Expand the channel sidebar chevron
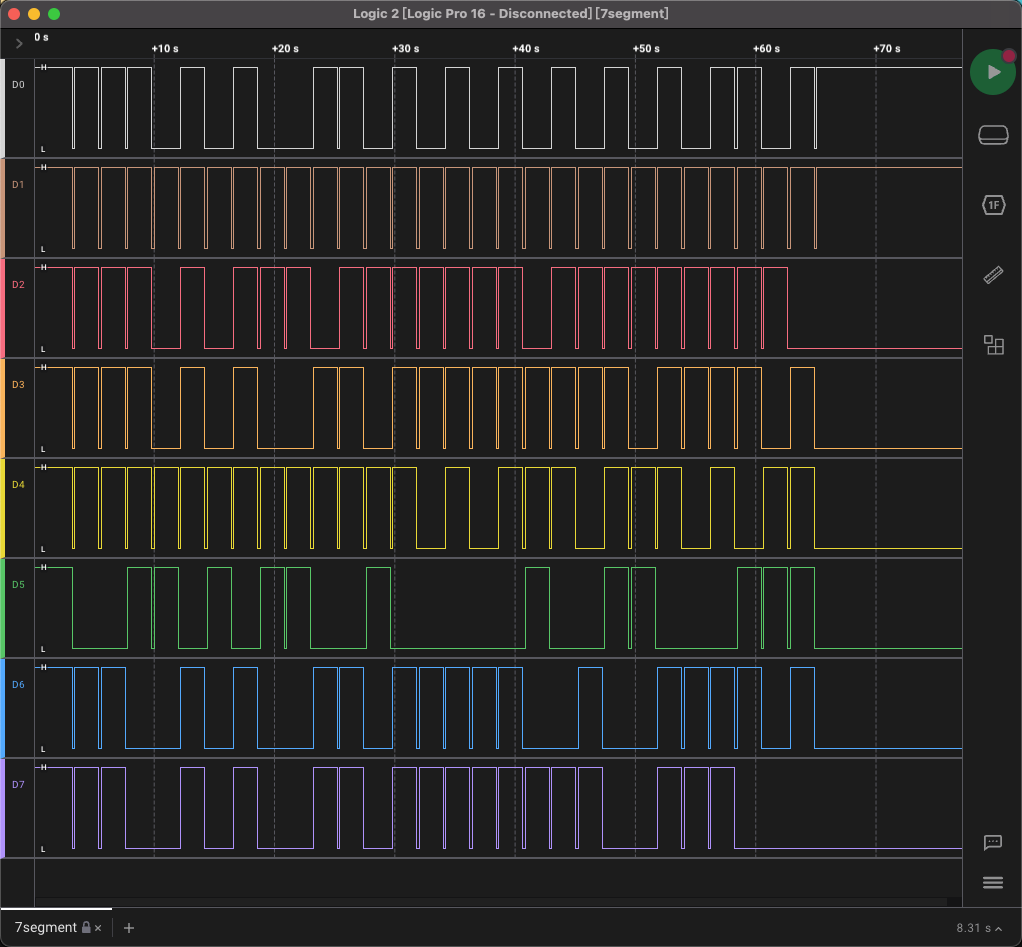Viewport: 1022px width, 947px height. (x=19, y=44)
